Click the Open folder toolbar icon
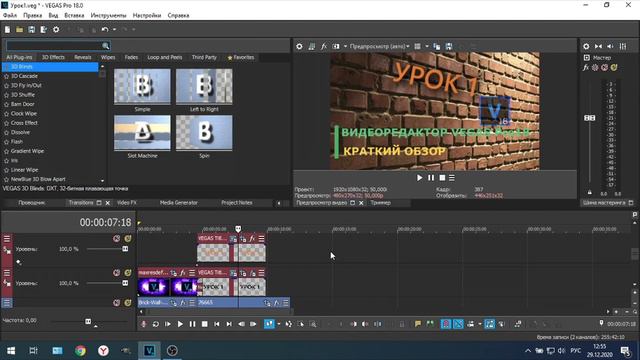The image size is (640, 360). (19, 29)
